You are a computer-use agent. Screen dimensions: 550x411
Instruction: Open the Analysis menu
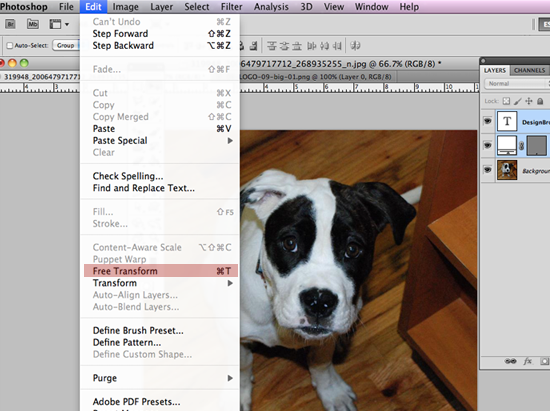pyautogui.click(x=271, y=7)
